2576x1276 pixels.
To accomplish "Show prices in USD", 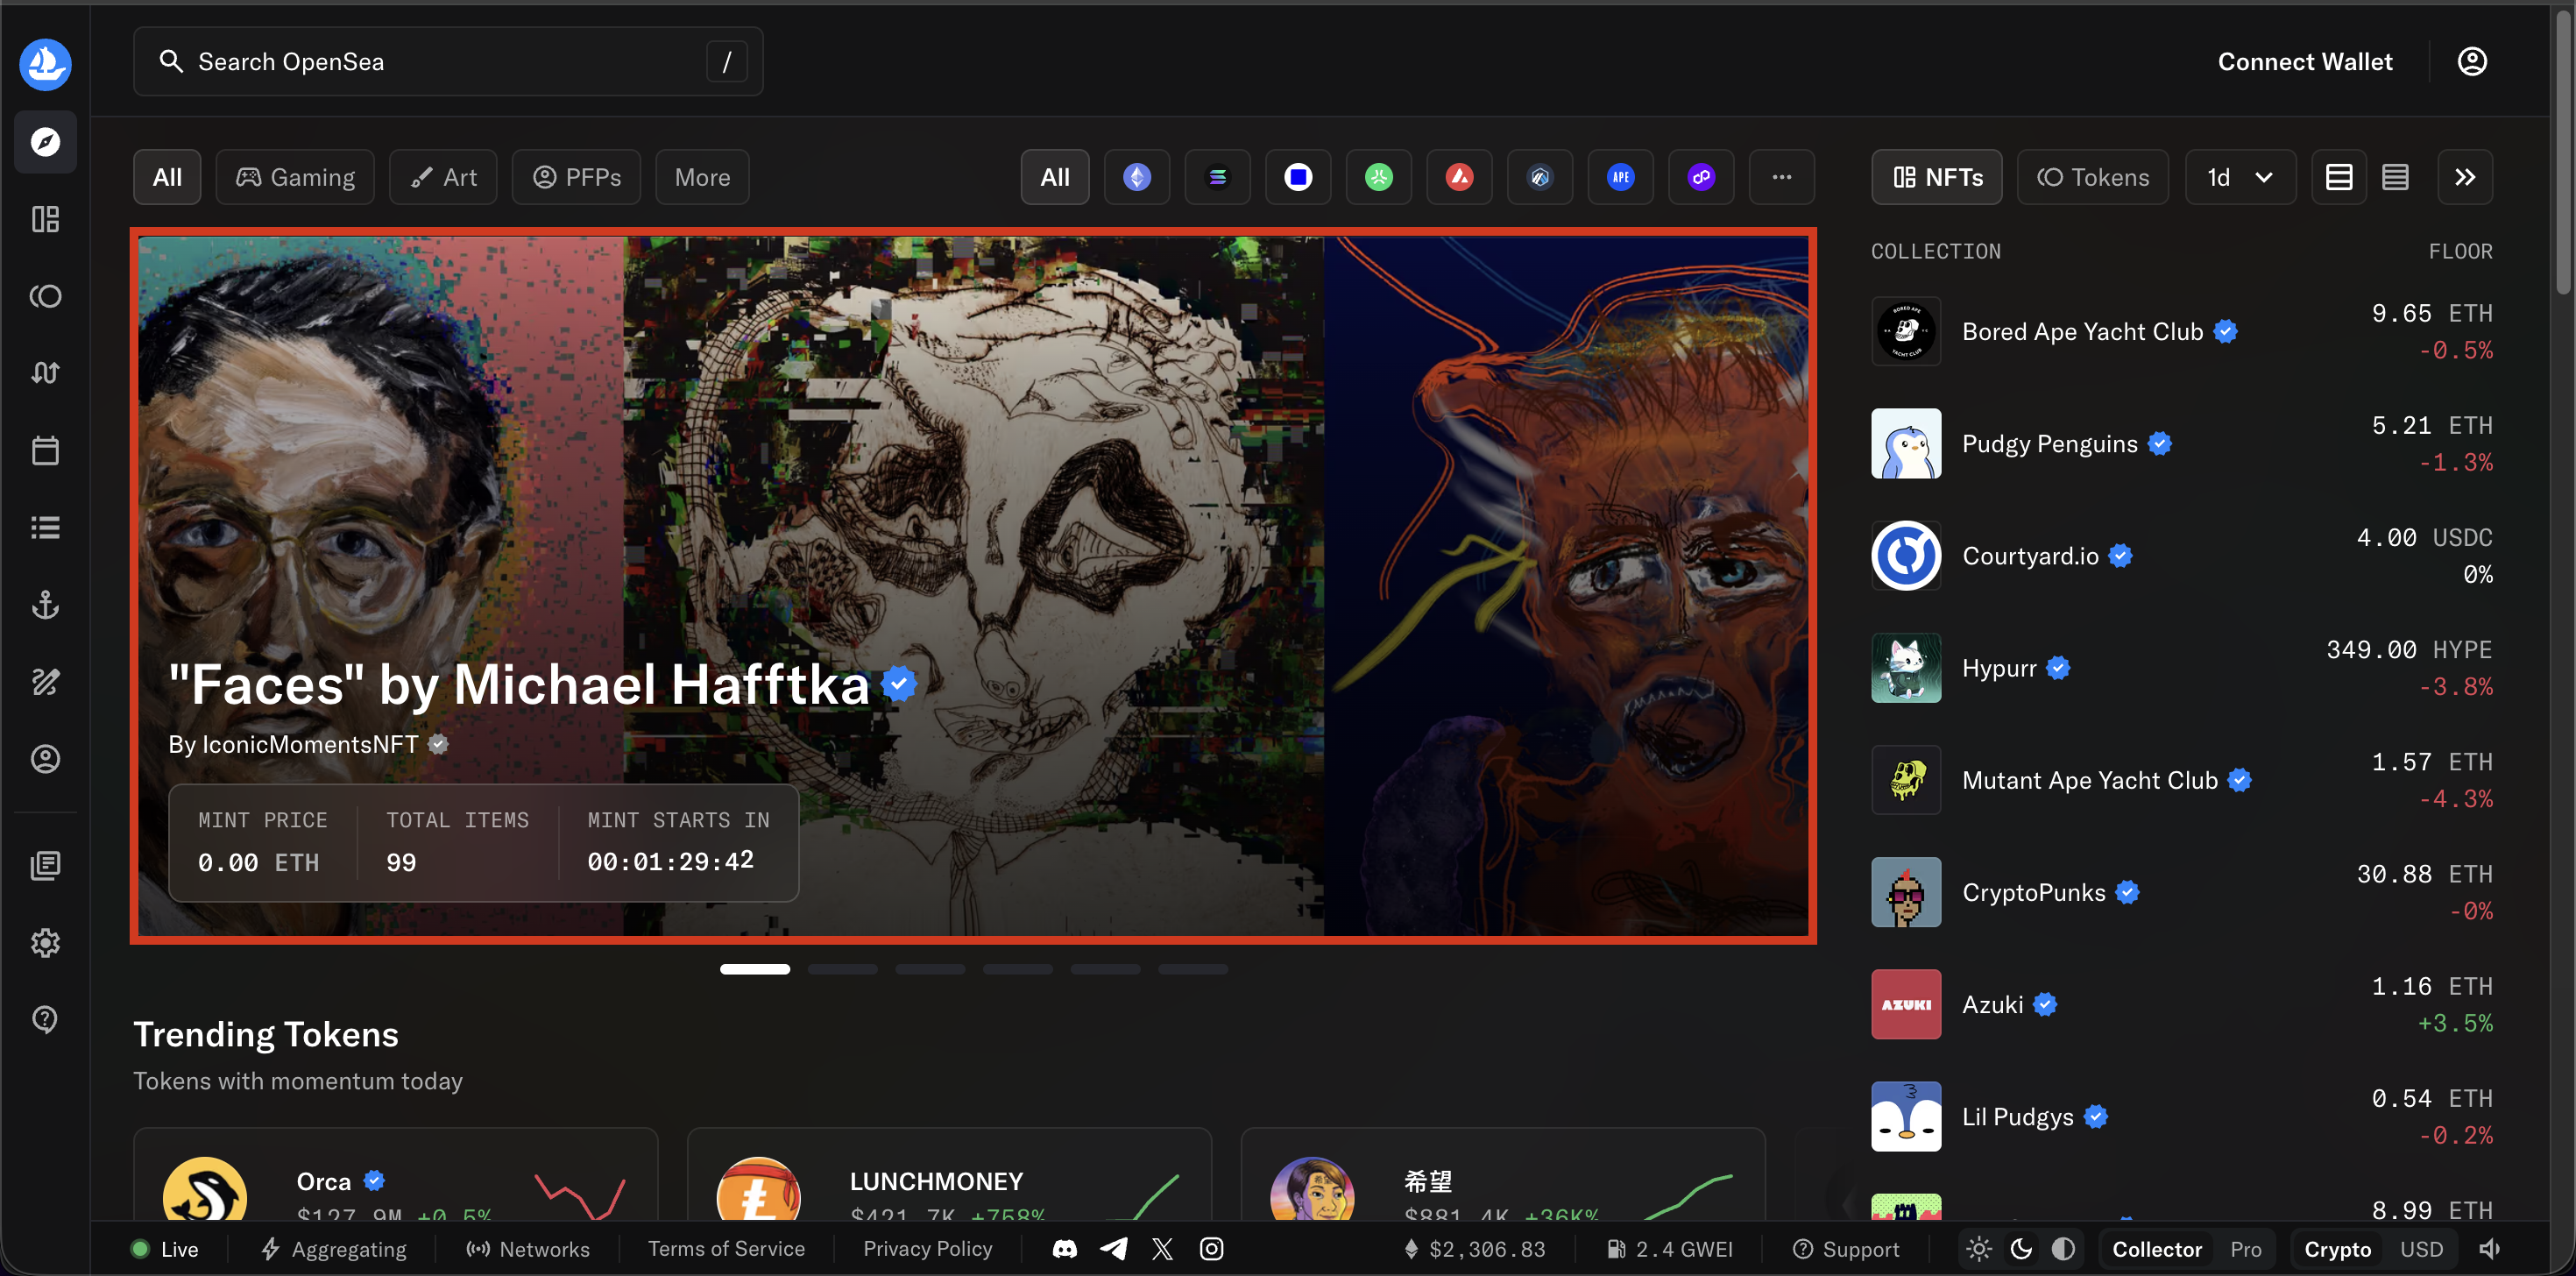I will (x=2421, y=1249).
